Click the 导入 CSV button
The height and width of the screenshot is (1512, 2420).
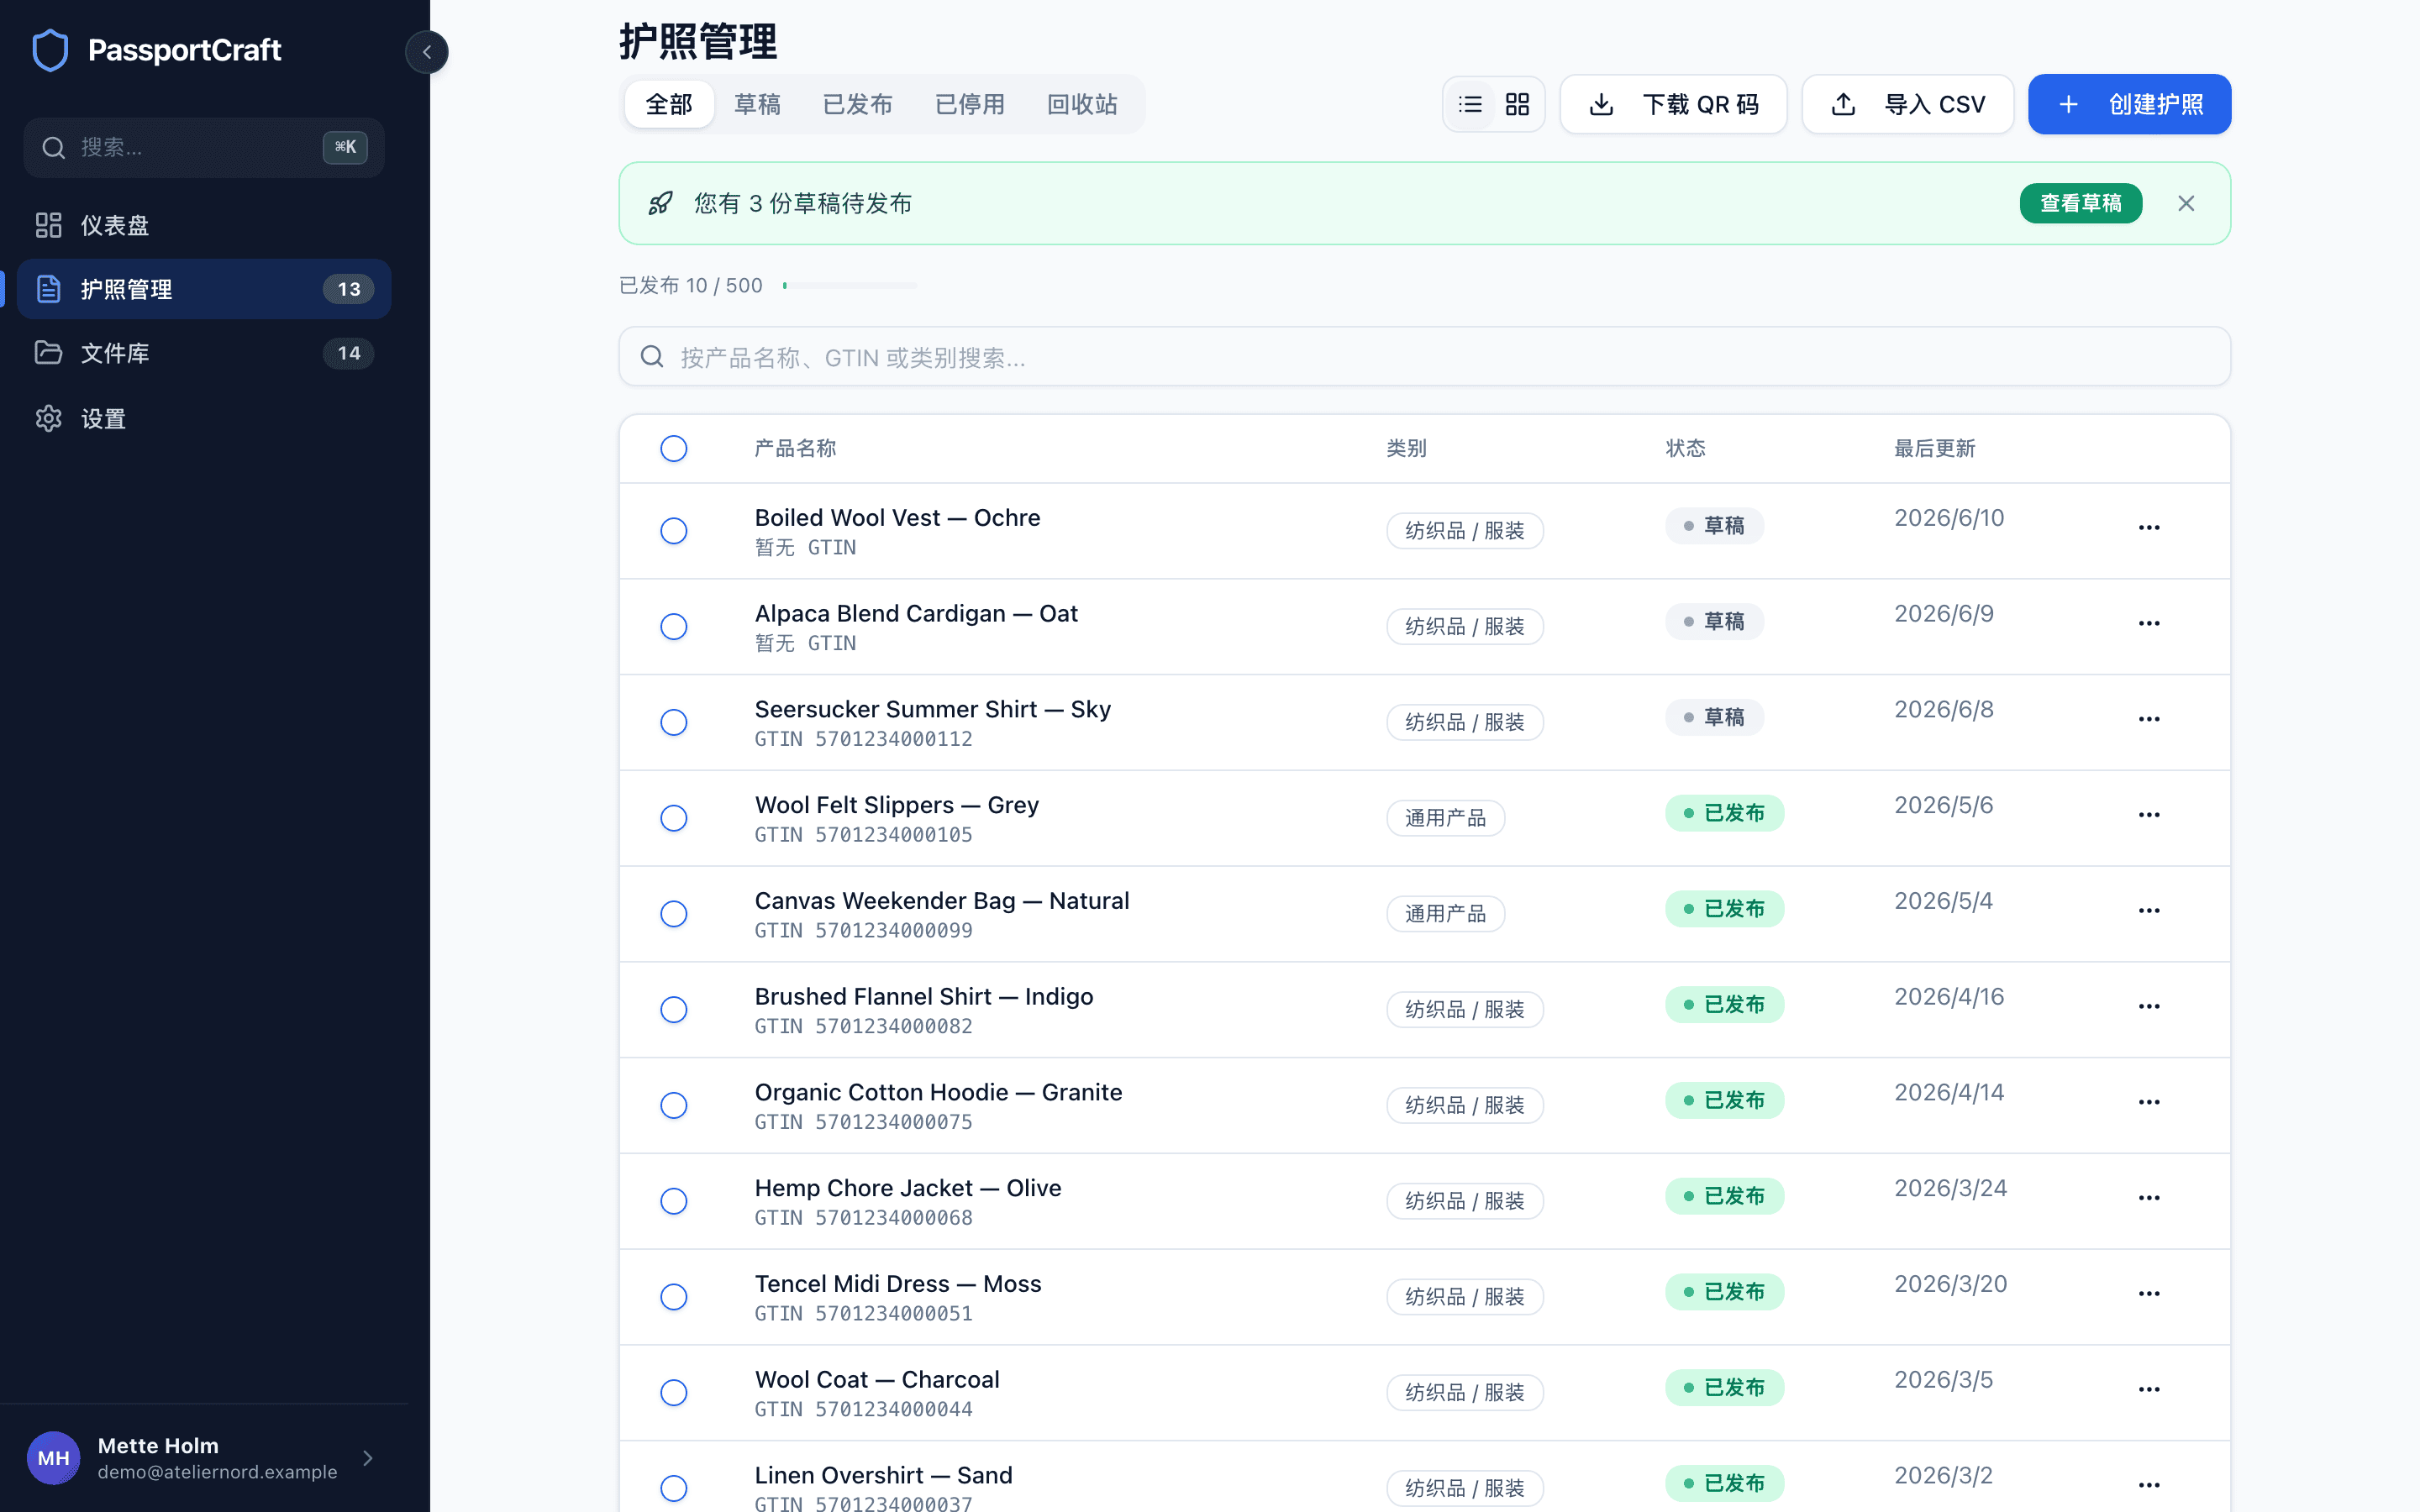click(x=1907, y=104)
